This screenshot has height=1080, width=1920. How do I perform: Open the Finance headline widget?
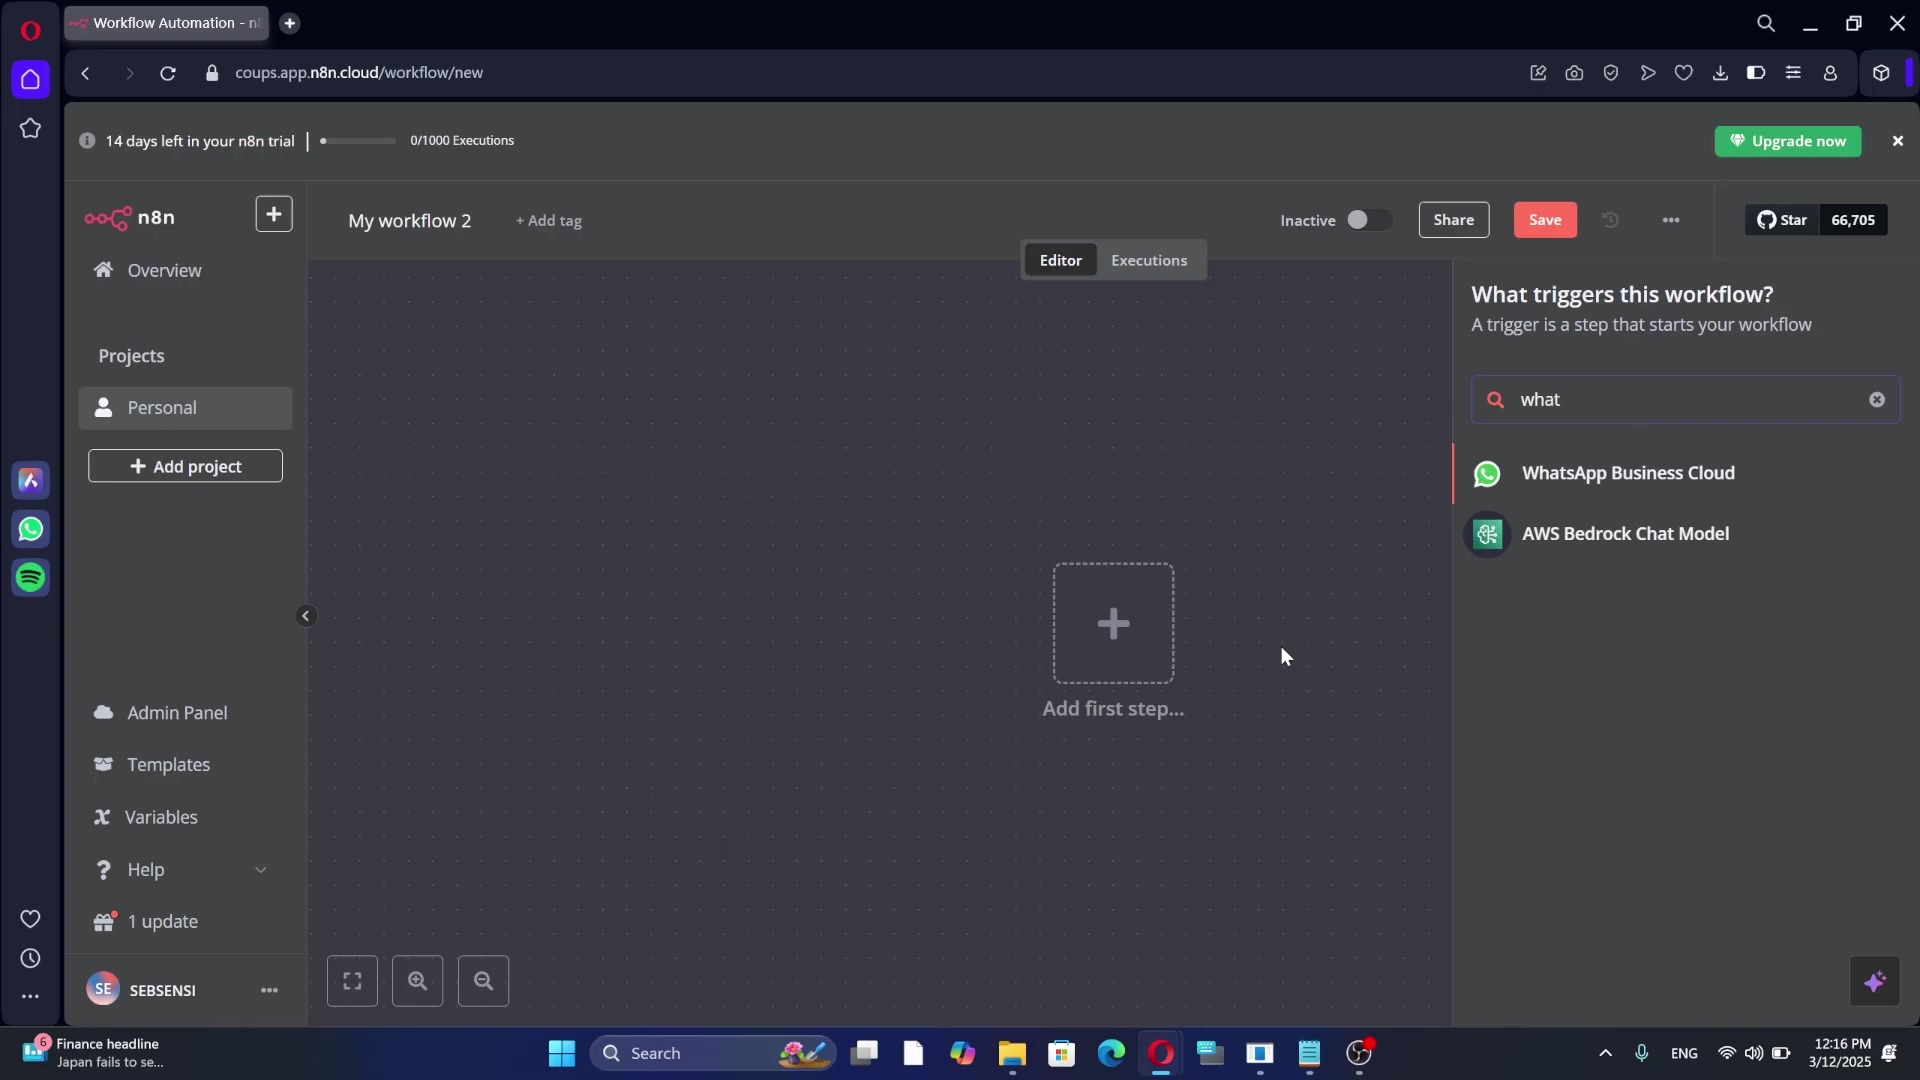tap(95, 1053)
